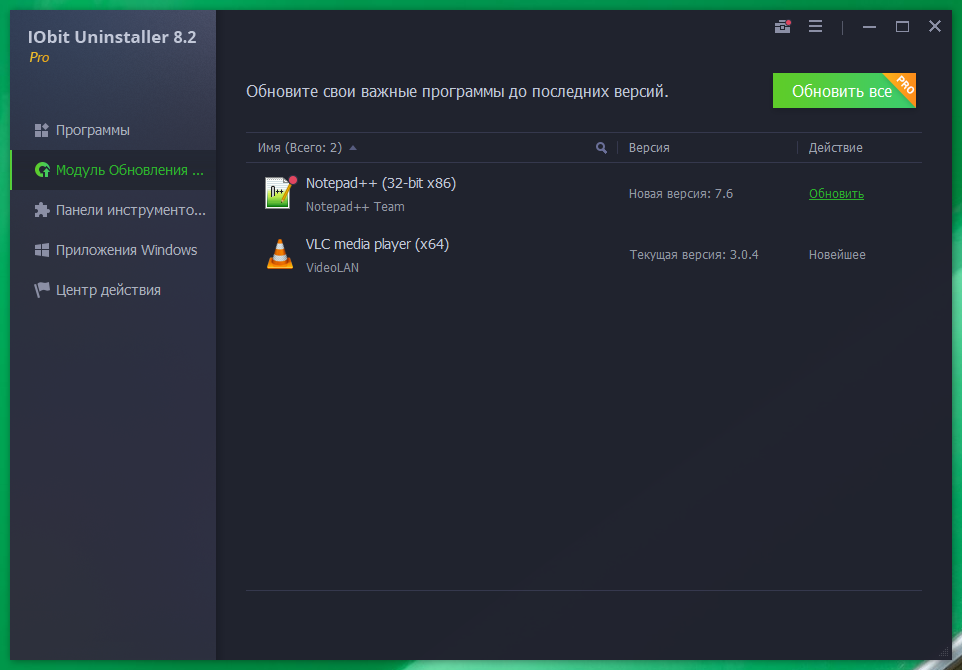Click the Действие column header
The image size is (962, 670).
click(x=835, y=148)
